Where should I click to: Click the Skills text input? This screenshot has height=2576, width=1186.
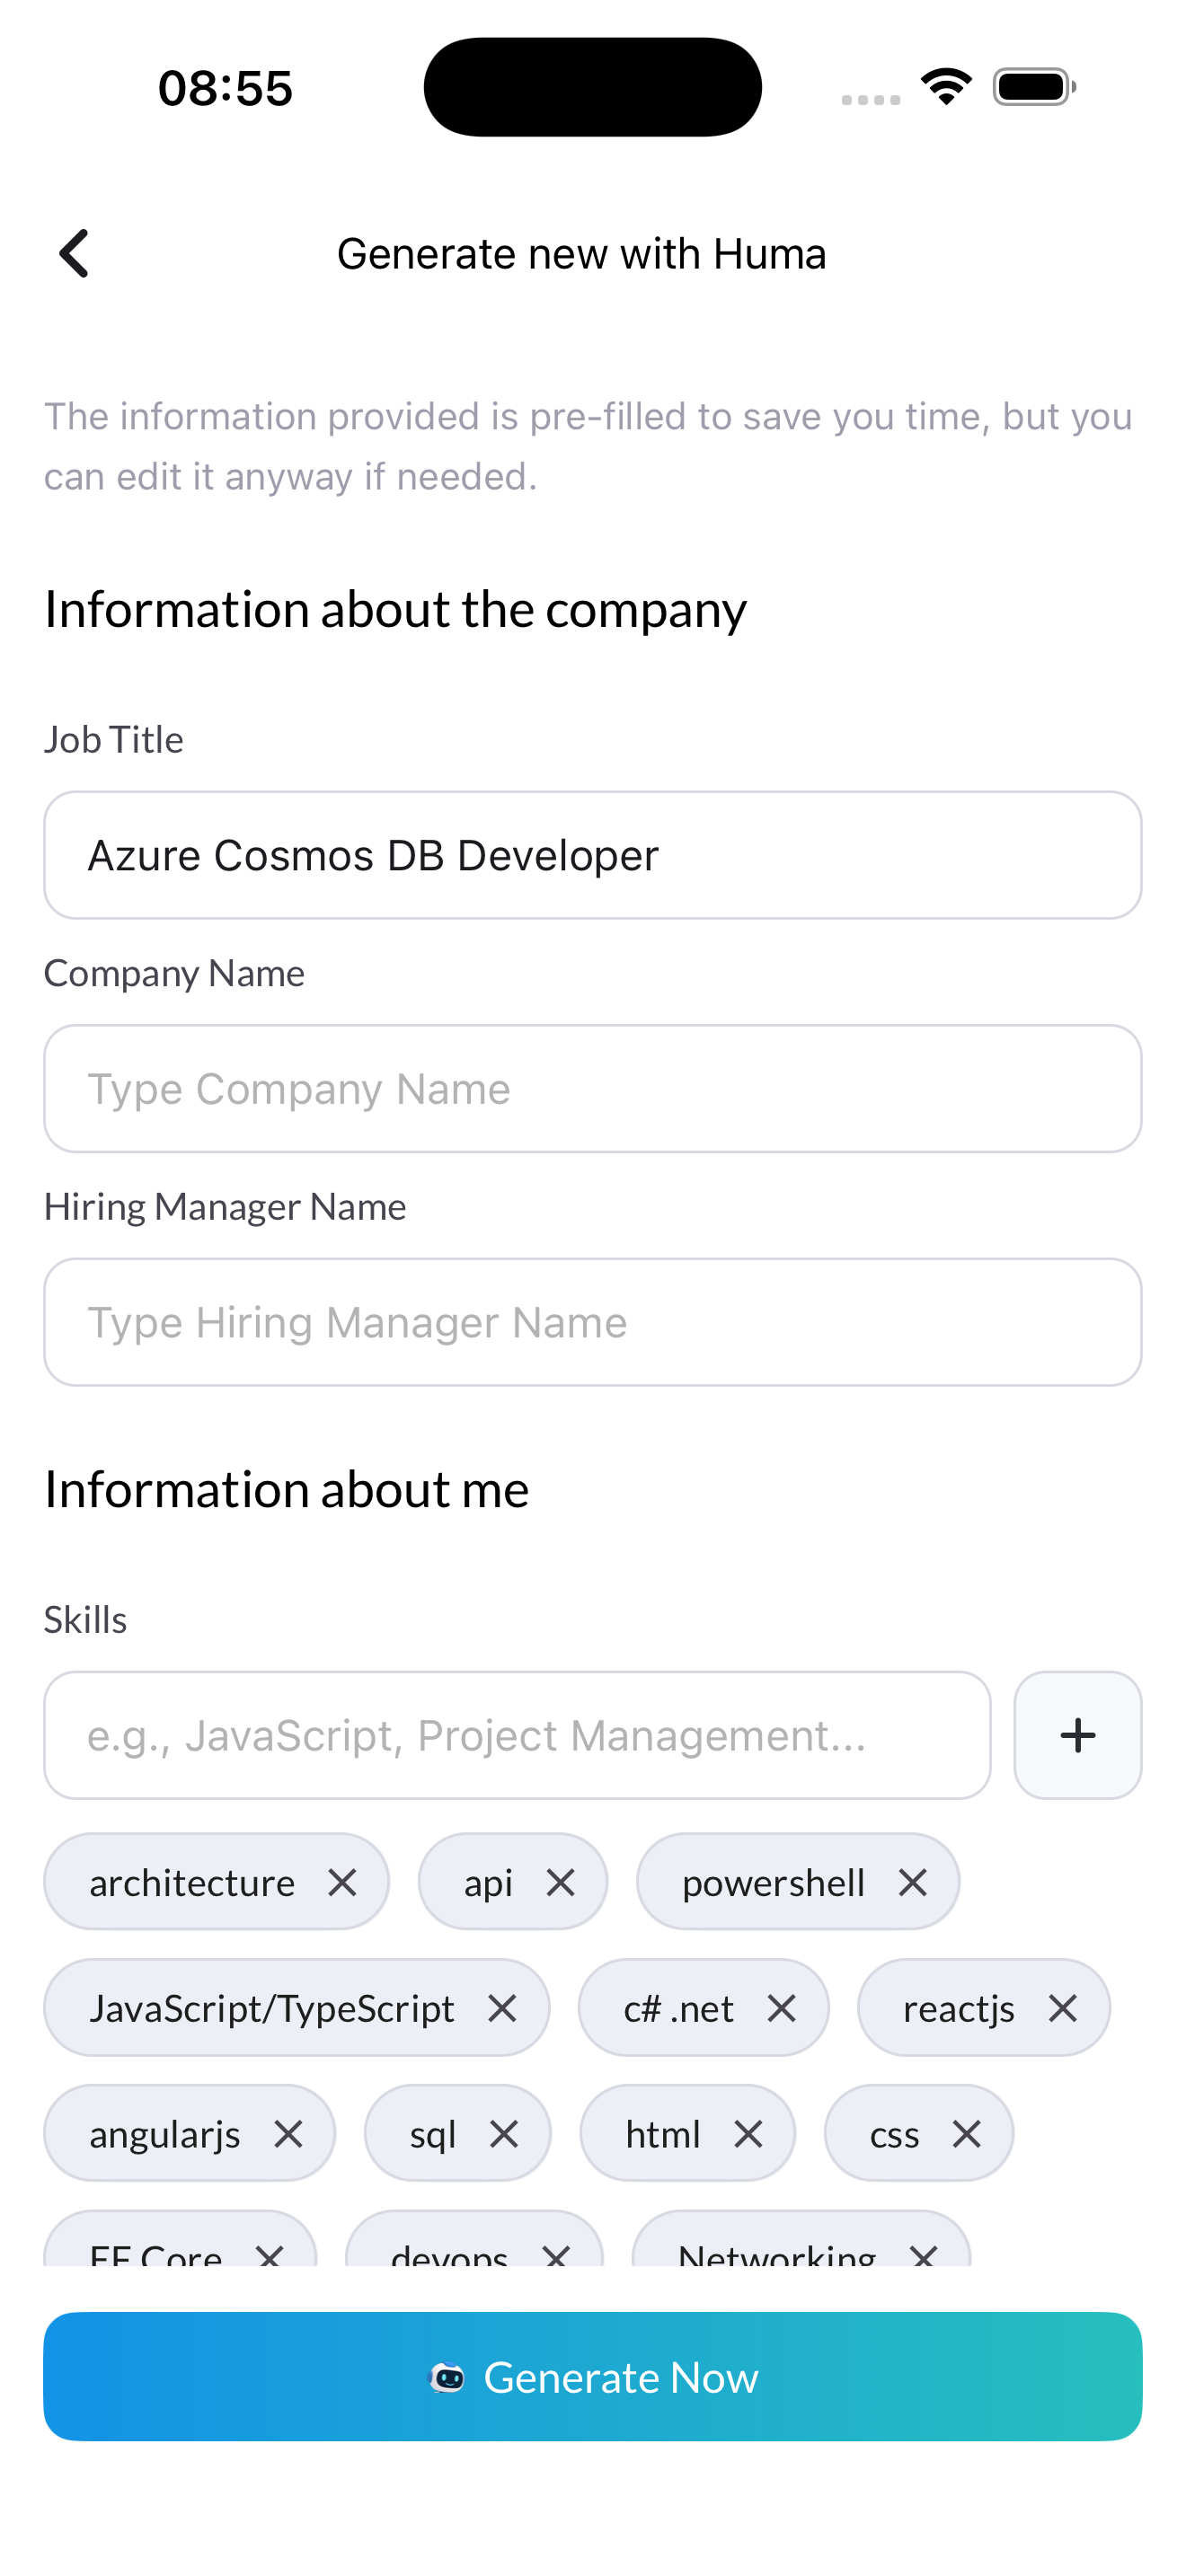[x=517, y=1735]
